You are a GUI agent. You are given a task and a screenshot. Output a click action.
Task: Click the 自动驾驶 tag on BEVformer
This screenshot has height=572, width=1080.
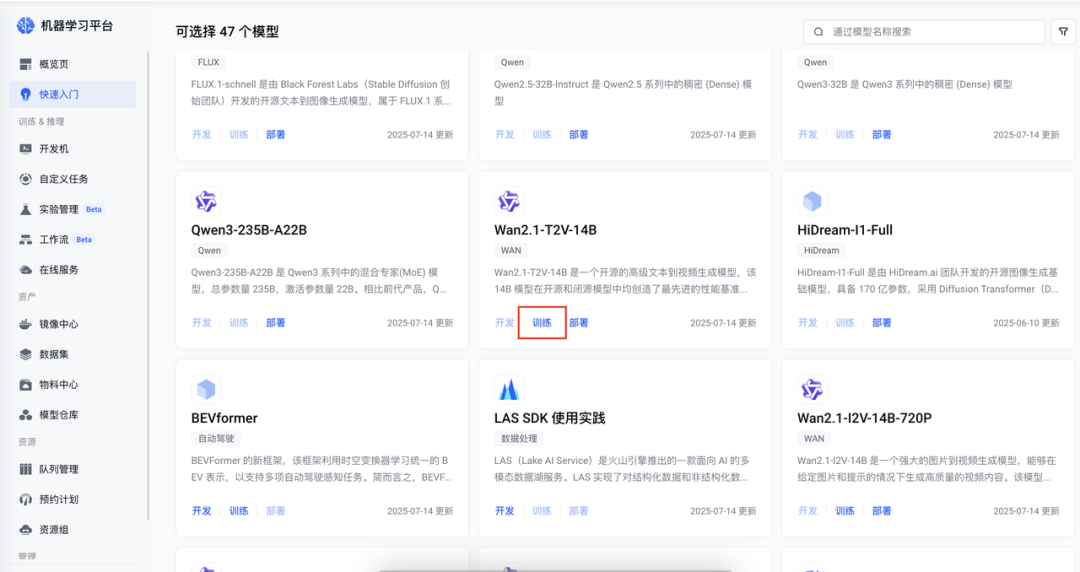pos(216,438)
